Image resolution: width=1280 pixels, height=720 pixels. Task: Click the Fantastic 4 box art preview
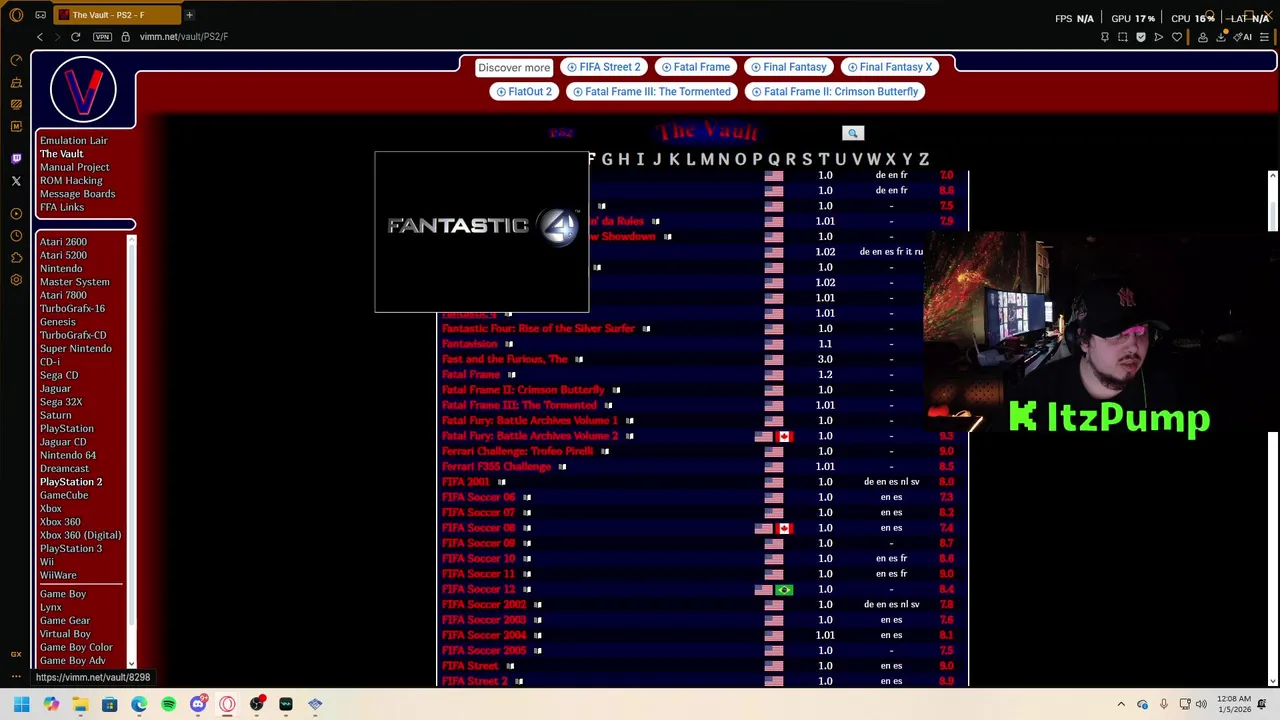(482, 232)
